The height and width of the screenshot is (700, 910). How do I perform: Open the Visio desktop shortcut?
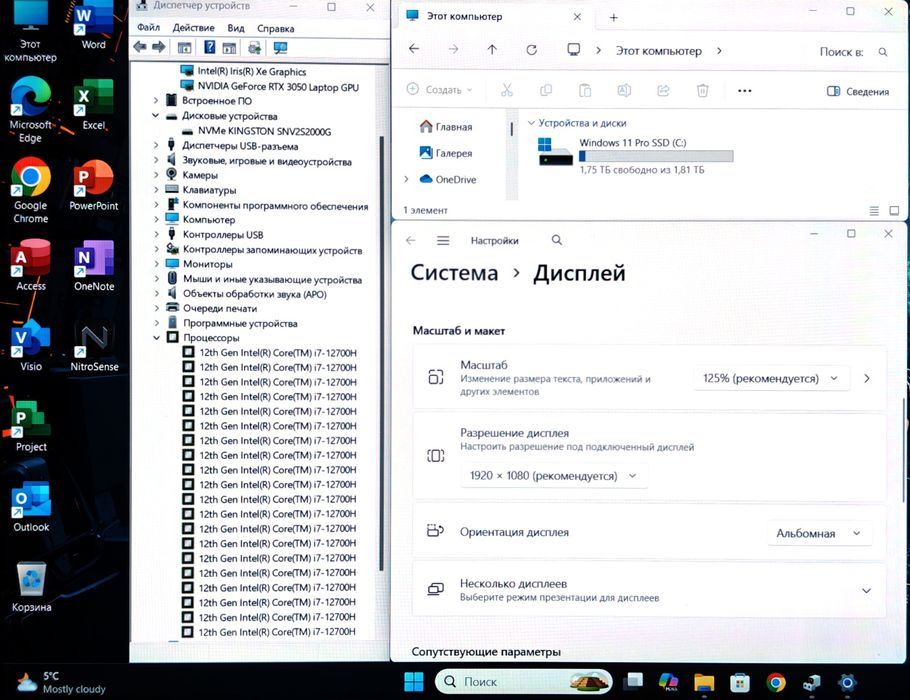pyautogui.click(x=31, y=346)
